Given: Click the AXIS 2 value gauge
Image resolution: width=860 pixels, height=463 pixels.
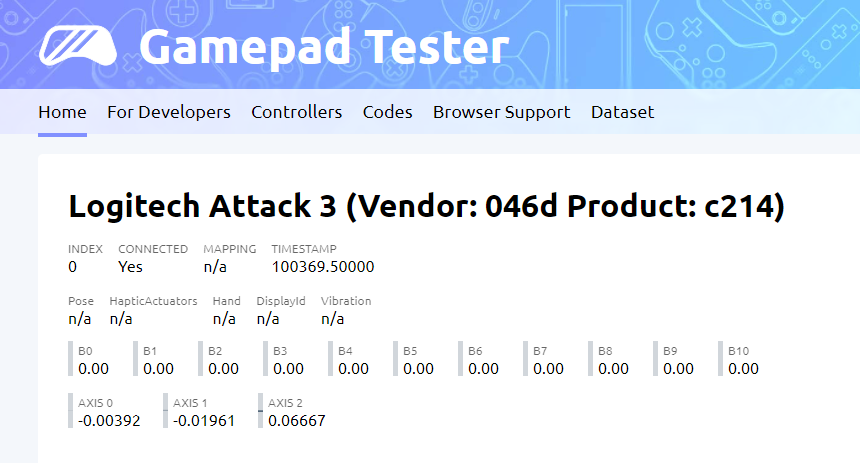Looking at the screenshot, I should click(x=296, y=412).
